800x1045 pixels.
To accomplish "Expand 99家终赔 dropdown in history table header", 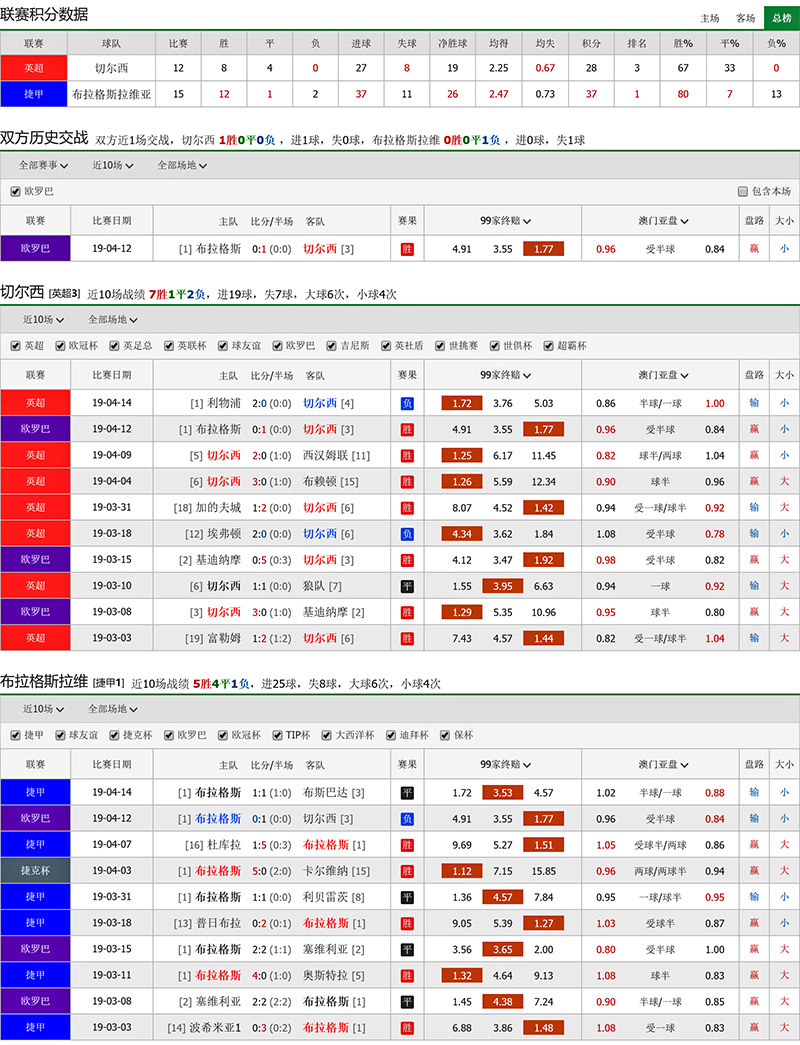I will [x=505, y=221].
